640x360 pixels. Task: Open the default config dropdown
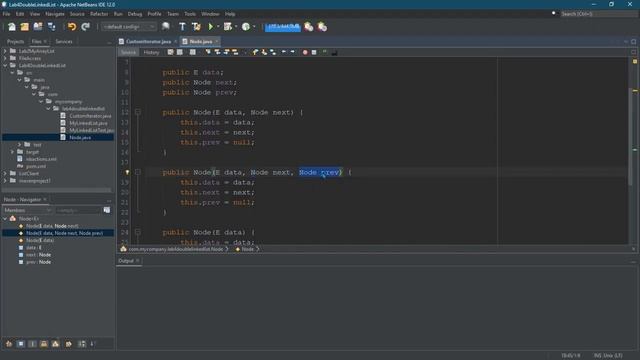(x=129, y=27)
